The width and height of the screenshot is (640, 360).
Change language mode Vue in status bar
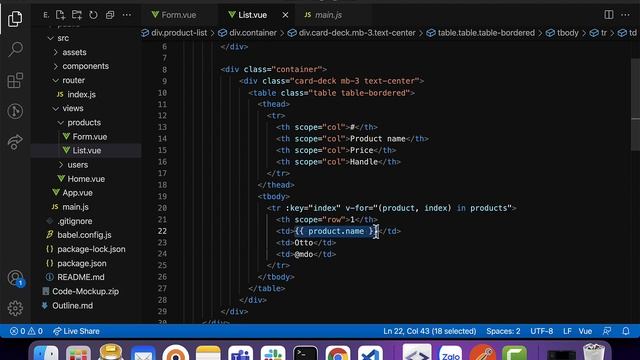point(585,331)
